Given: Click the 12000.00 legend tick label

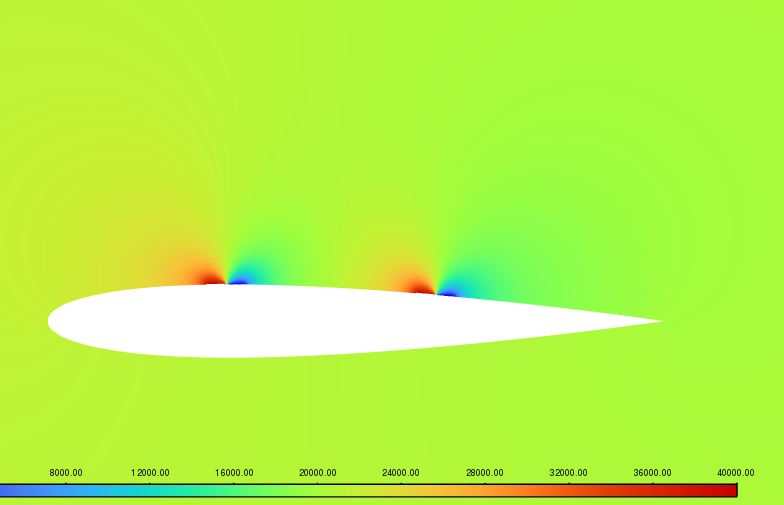Looking at the screenshot, I should [x=150, y=473].
